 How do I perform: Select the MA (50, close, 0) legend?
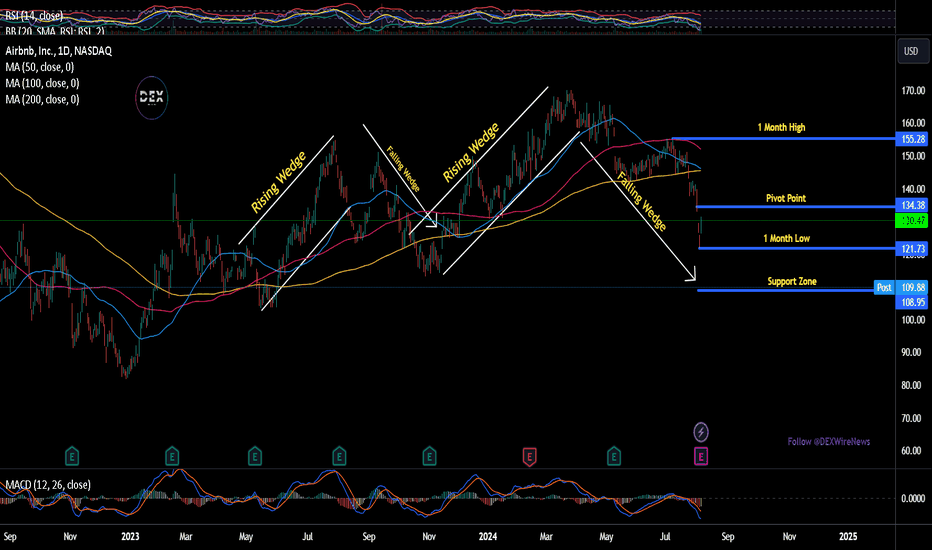[39, 67]
